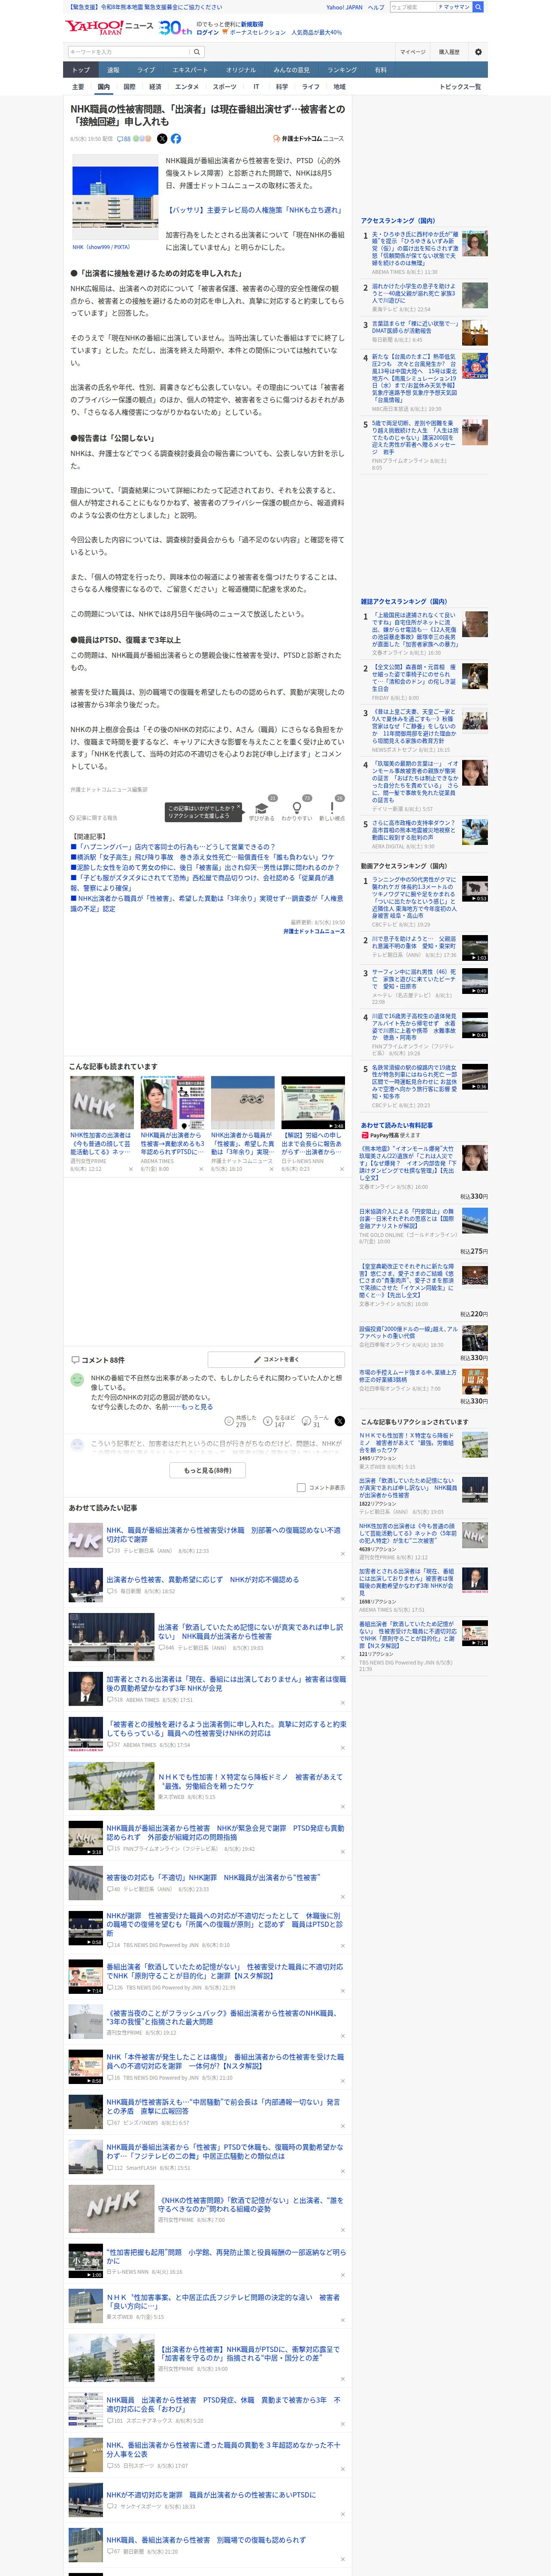Click the search magnifier button
551x2576 pixels.
(x=197, y=52)
